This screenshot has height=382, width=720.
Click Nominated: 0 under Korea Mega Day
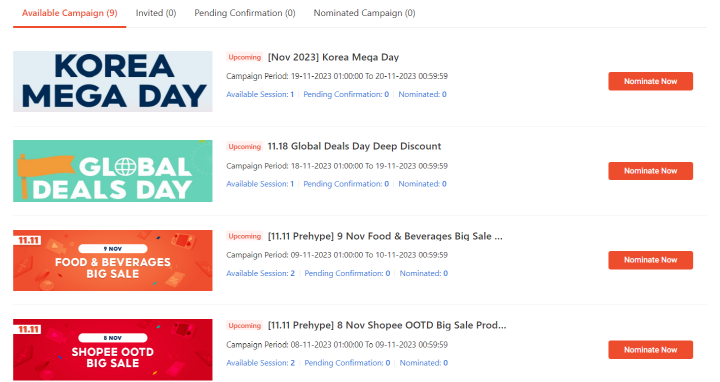pyautogui.click(x=422, y=94)
